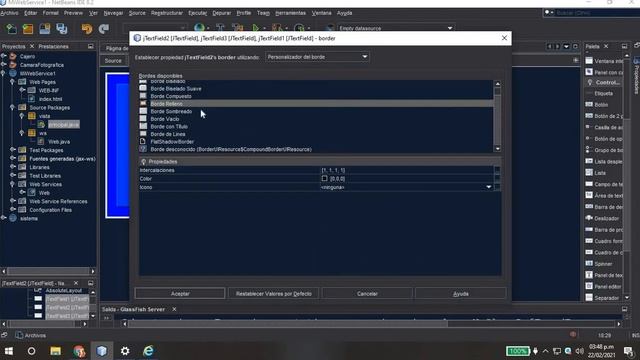Select 'Borde de Línea' in border list
Image resolution: width=640 pixels, height=360 pixels.
tap(168, 134)
